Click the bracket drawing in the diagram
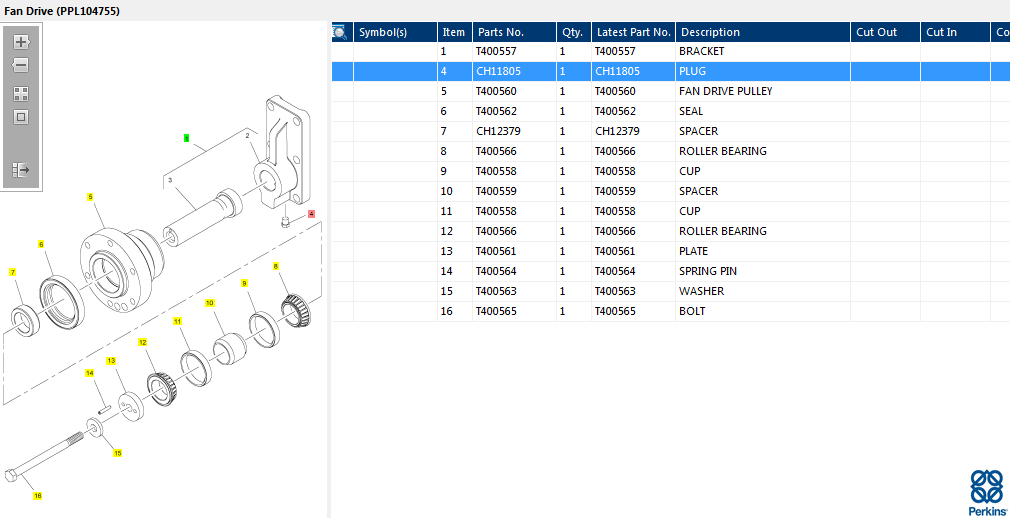 282,153
